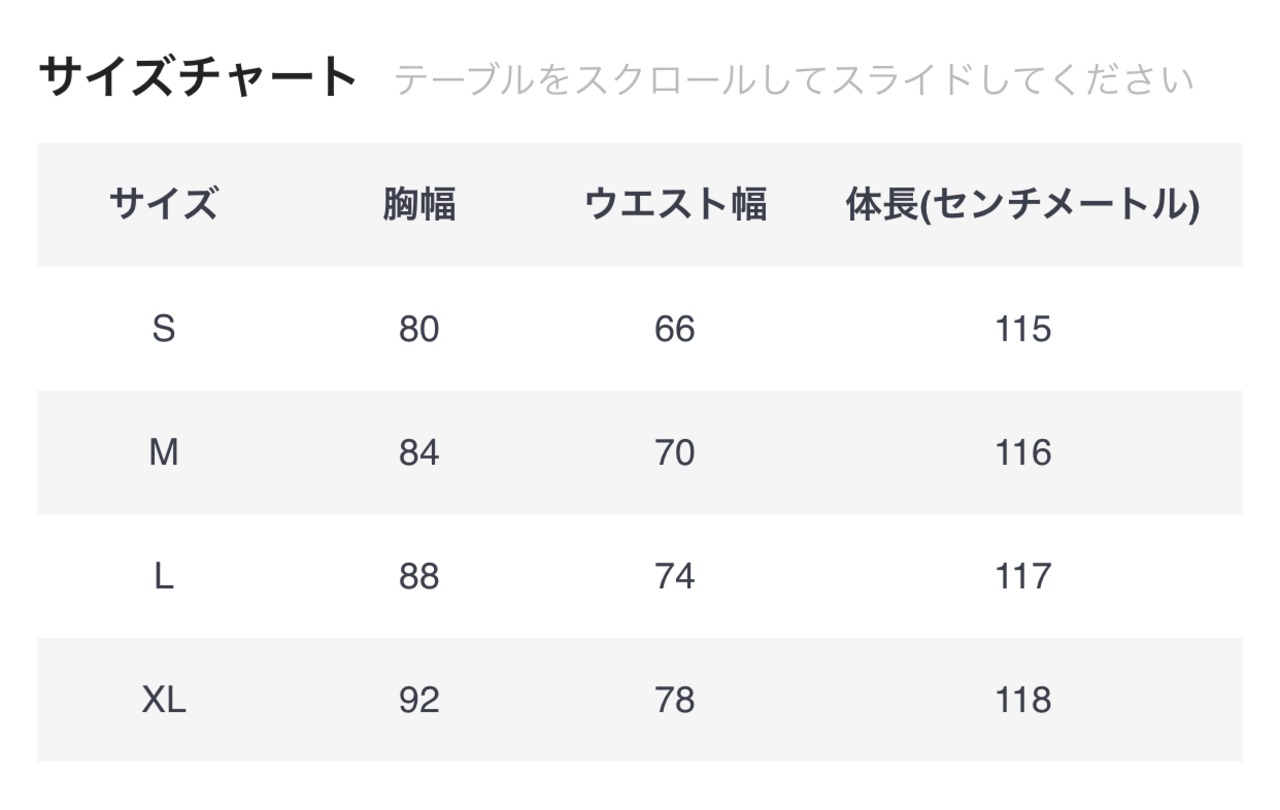The height and width of the screenshot is (810, 1280).
Task: Select the 胸幅 column header
Action: (419, 205)
